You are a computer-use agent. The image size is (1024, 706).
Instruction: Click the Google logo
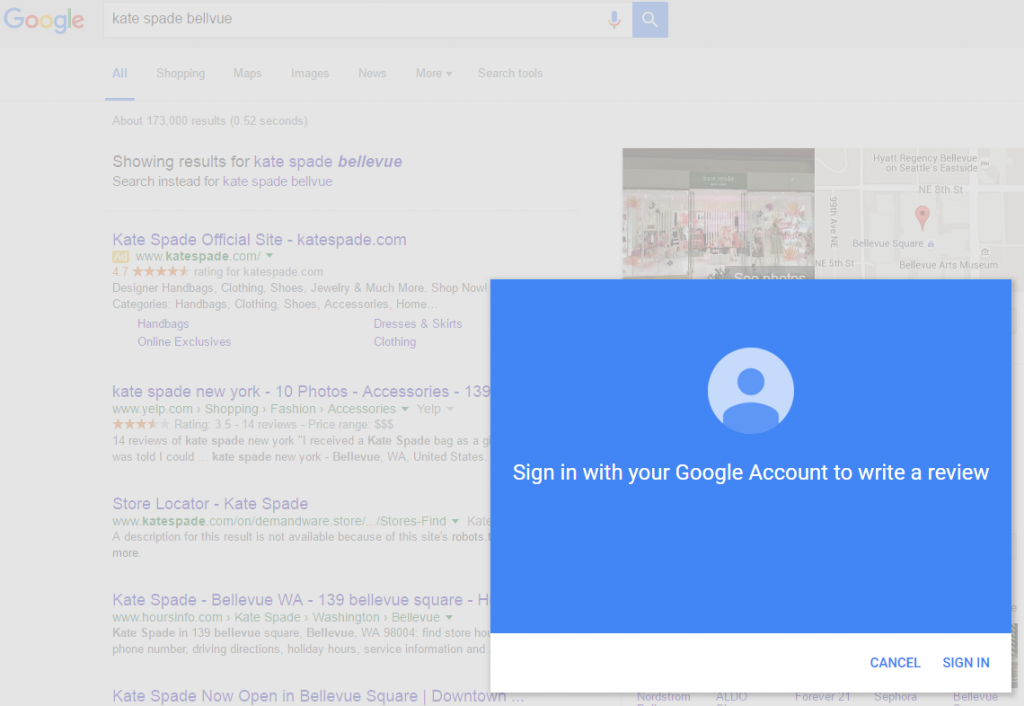coord(44,20)
